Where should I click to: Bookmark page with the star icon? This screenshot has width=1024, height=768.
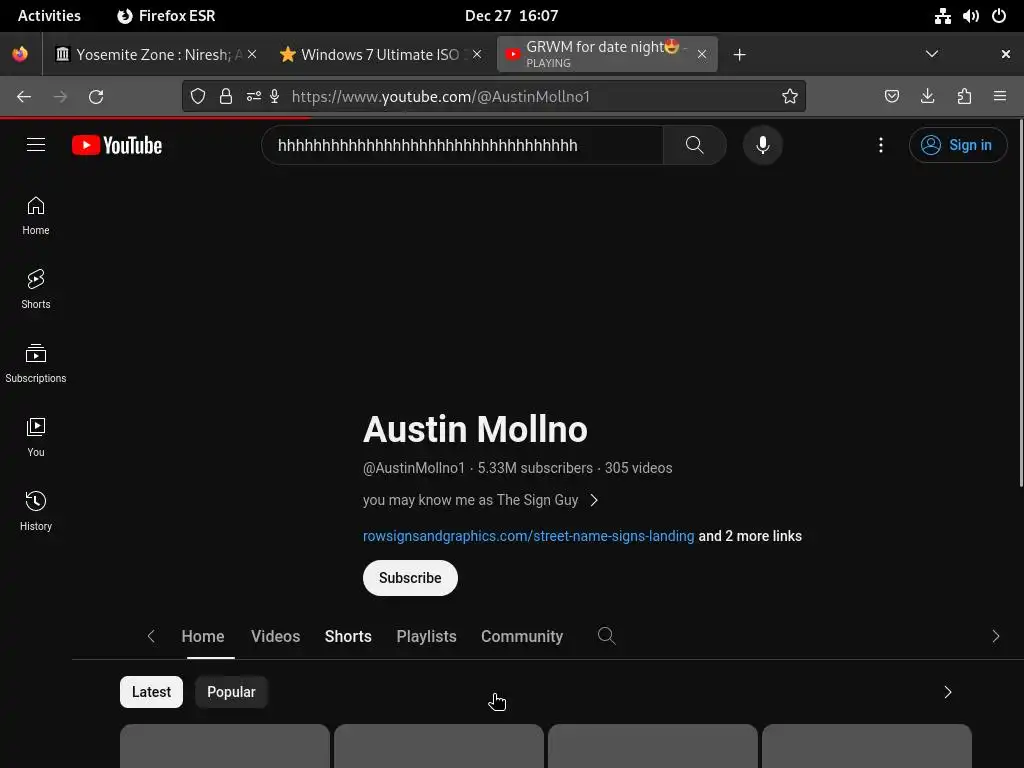point(790,97)
